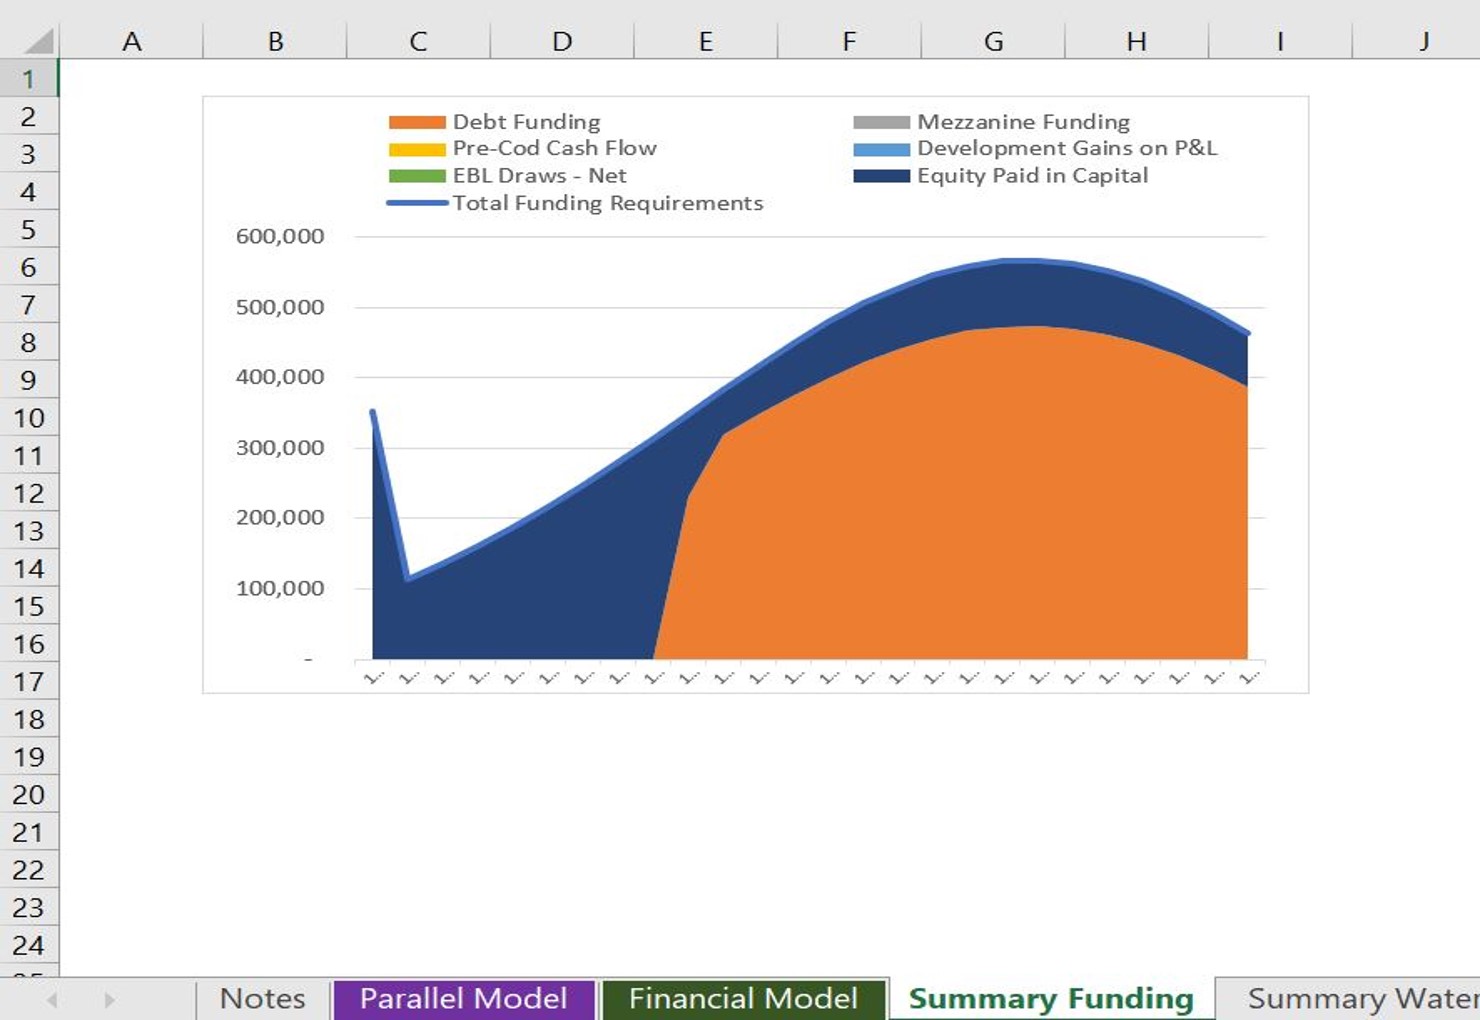Select column B header
The height and width of the screenshot is (1020, 1480).
(x=275, y=41)
